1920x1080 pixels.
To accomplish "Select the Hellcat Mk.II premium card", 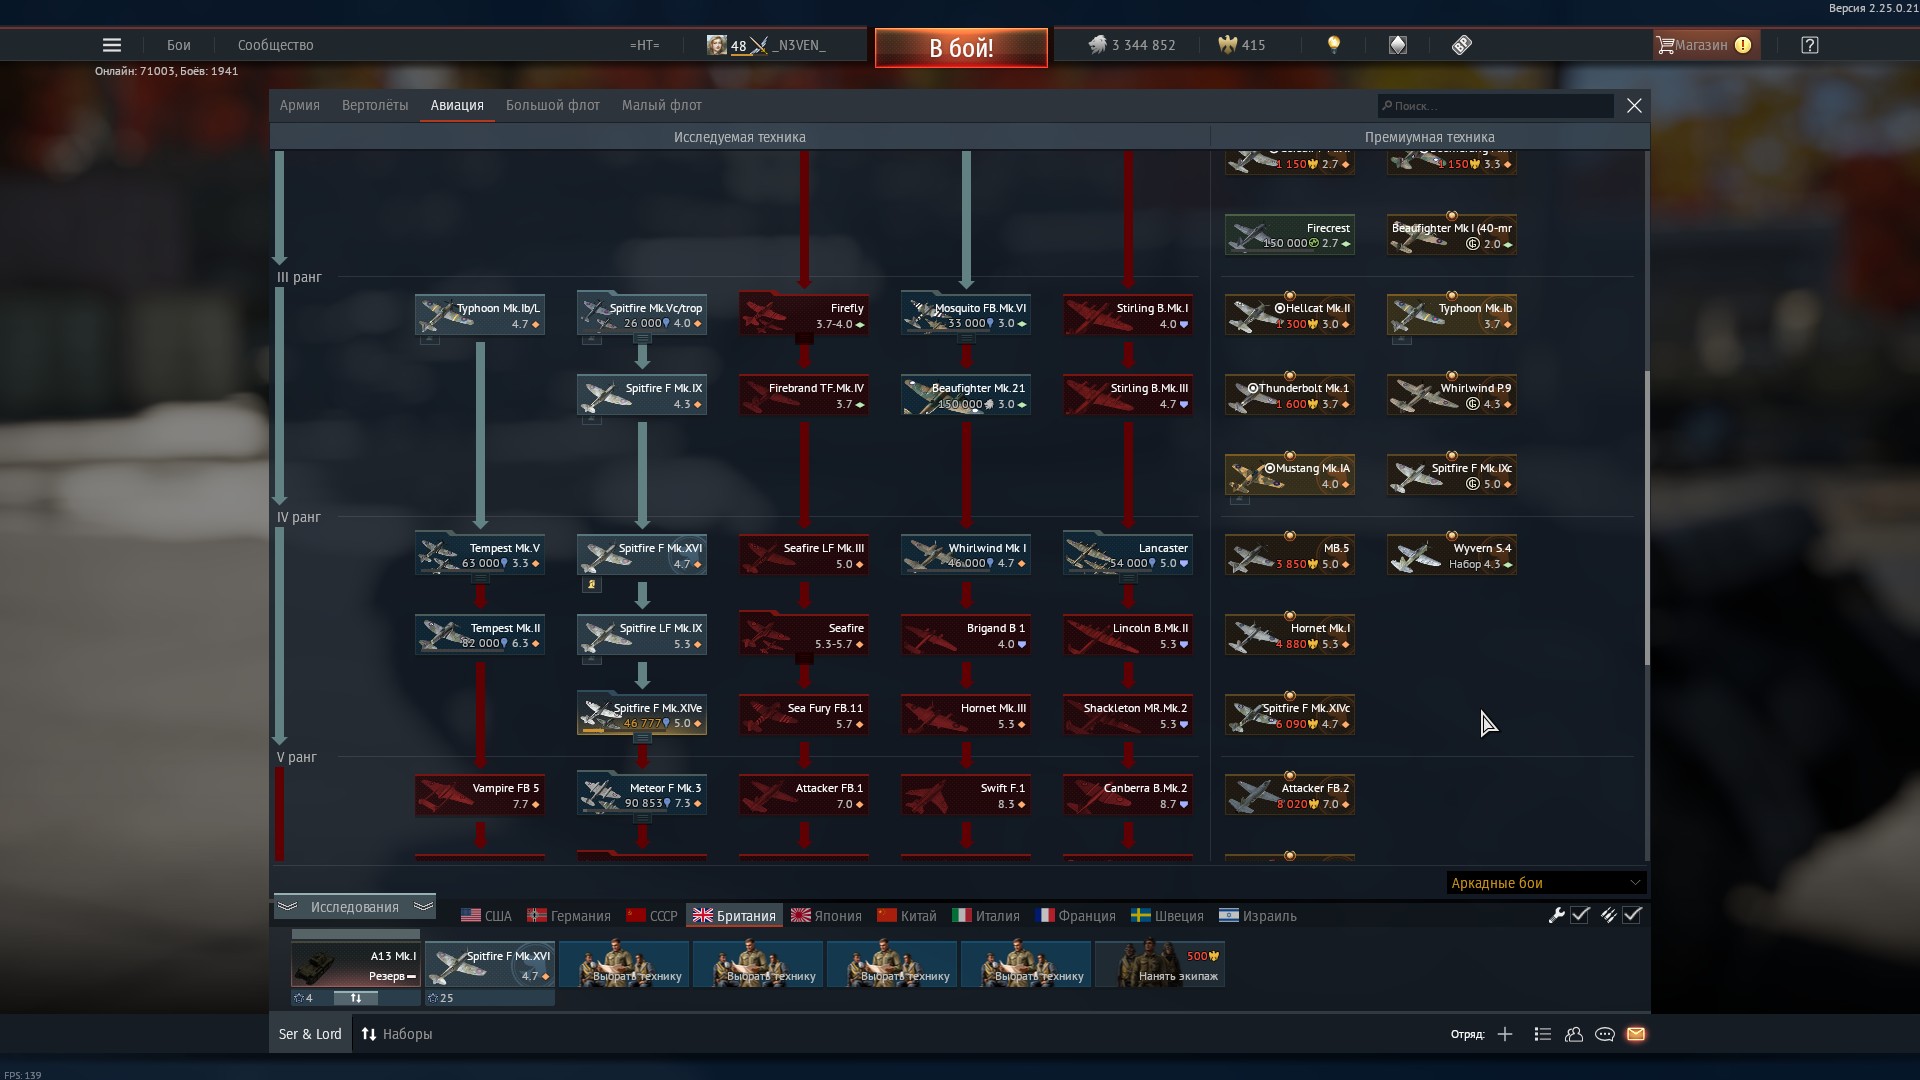I will pos(1290,315).
